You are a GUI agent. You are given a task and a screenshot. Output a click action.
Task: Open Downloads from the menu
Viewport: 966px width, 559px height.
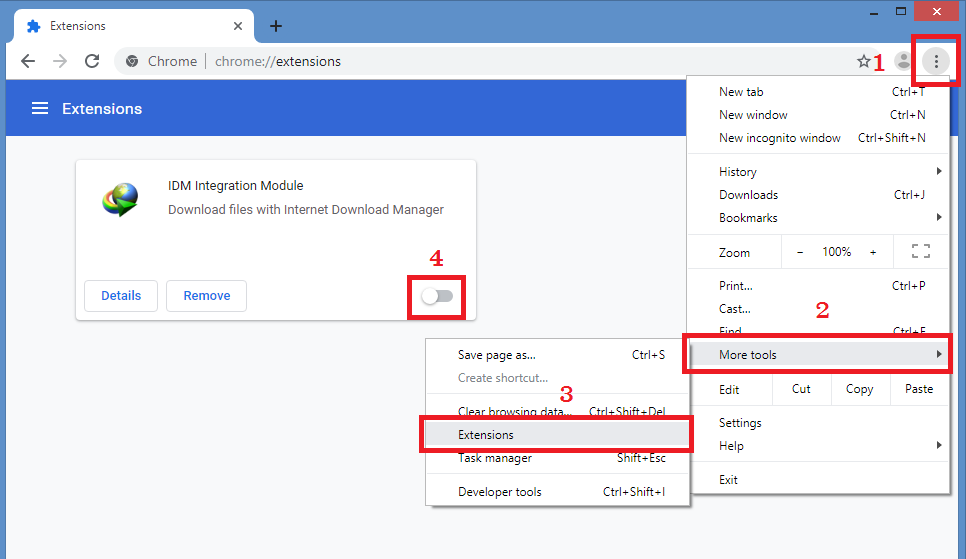(818, 195)
